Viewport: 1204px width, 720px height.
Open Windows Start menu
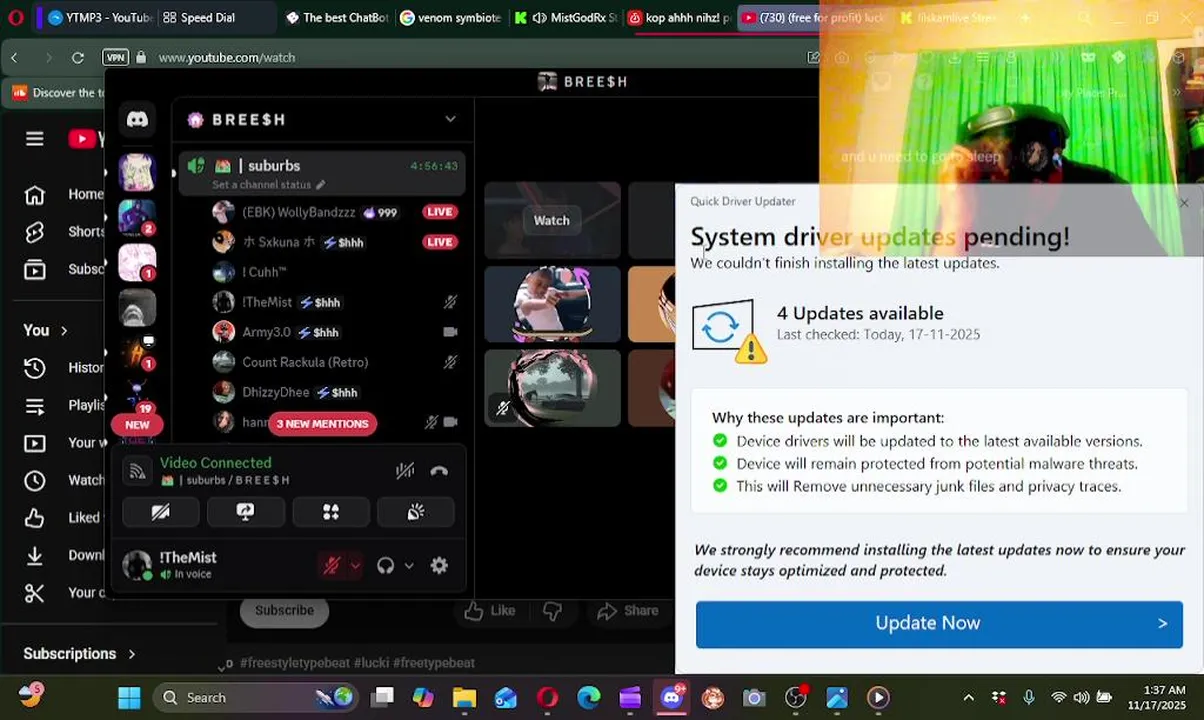point(129,697)
